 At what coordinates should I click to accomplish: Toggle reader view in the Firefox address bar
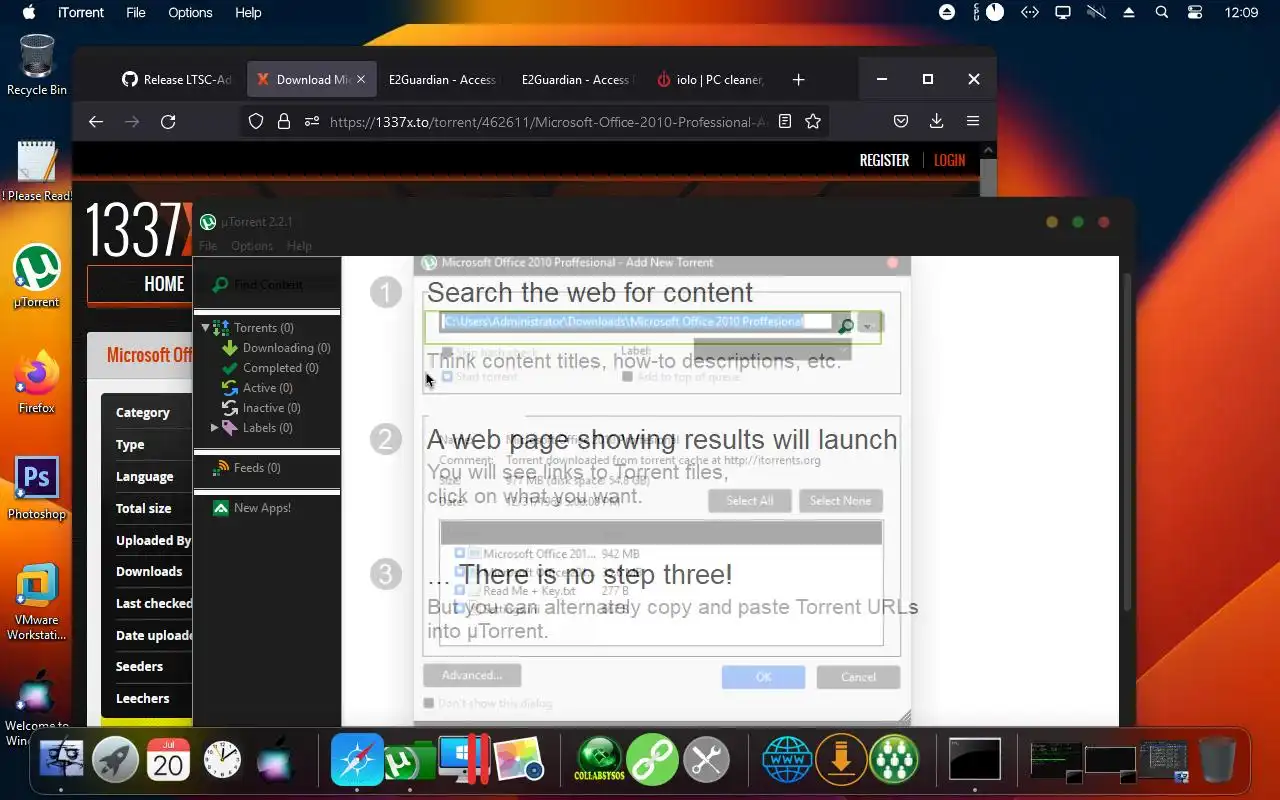coord(785,121)
